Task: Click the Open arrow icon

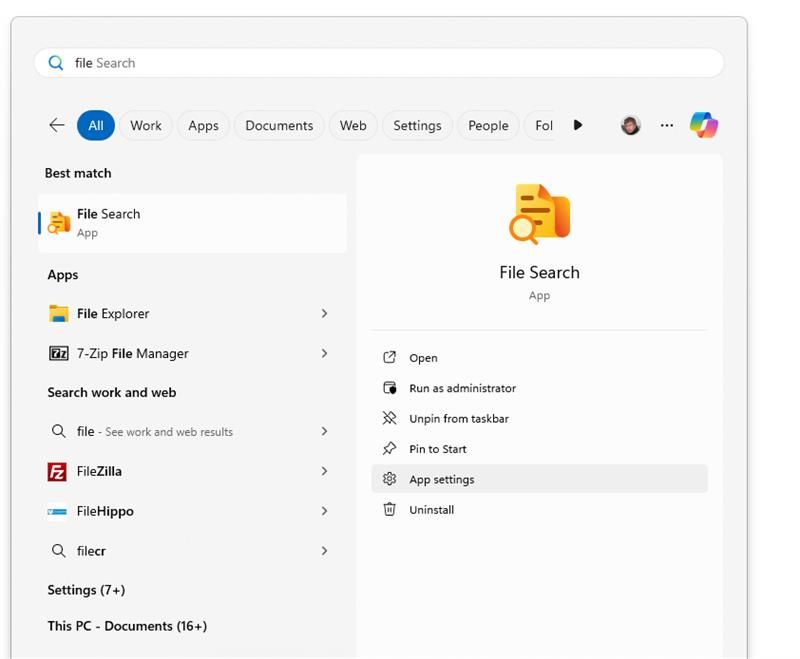Action: (389, 358)
